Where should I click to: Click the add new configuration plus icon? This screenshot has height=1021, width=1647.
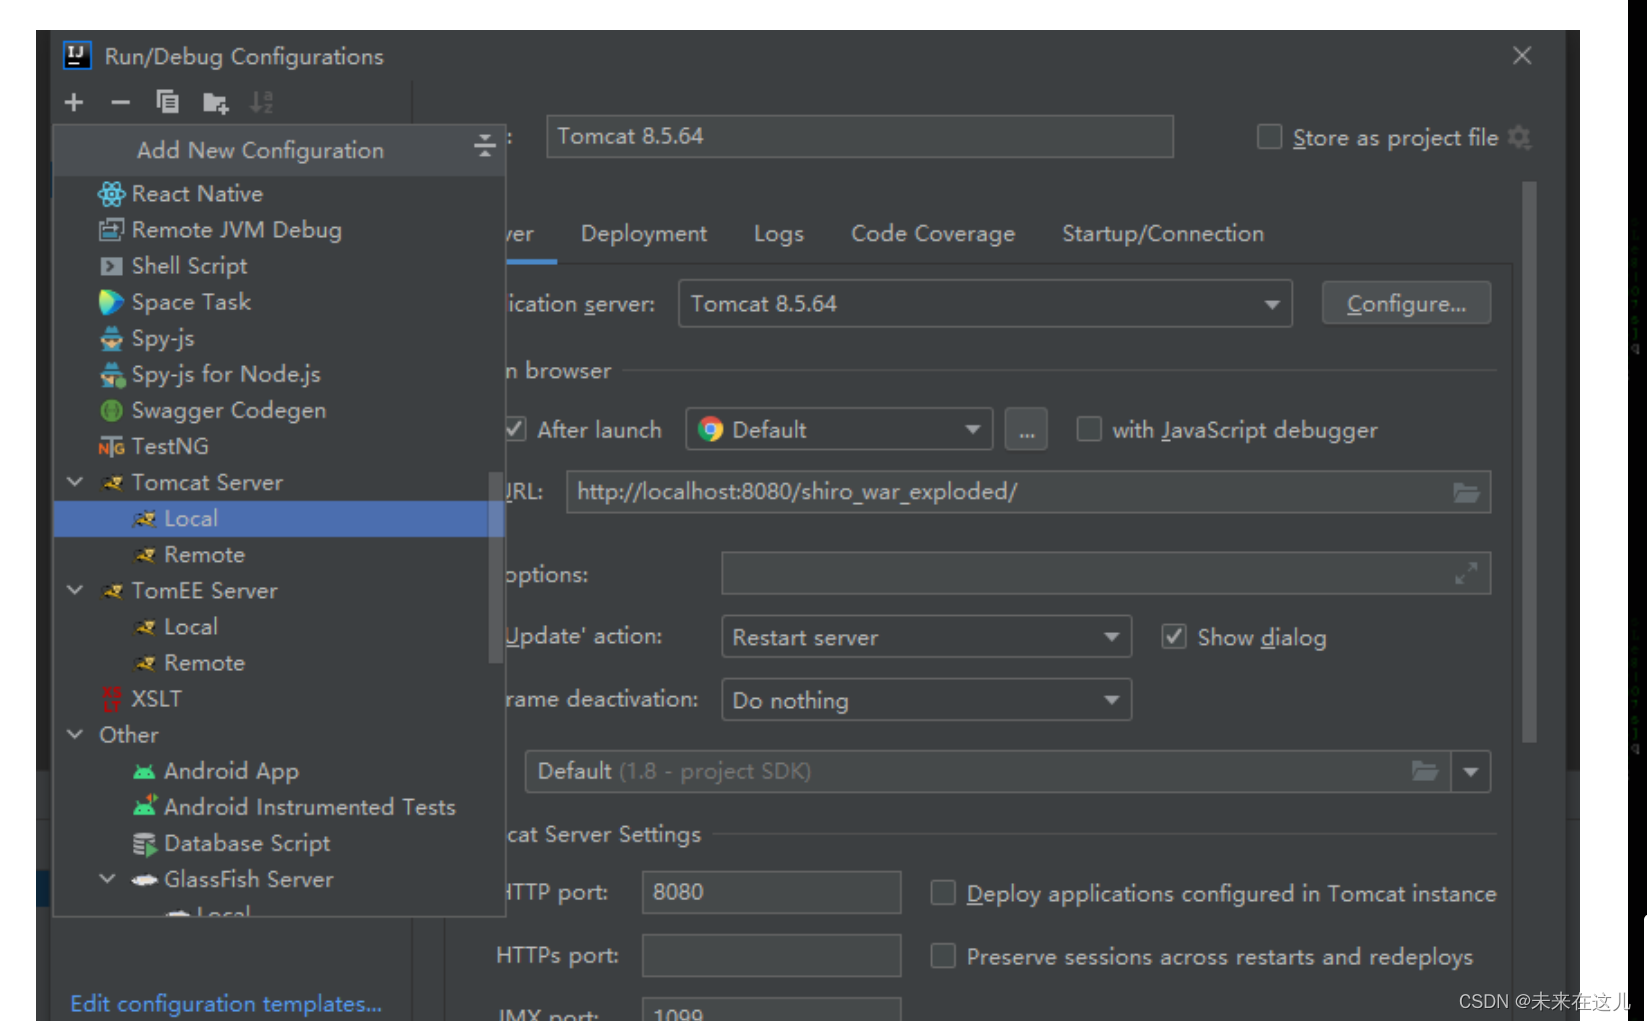coord(72,101)
